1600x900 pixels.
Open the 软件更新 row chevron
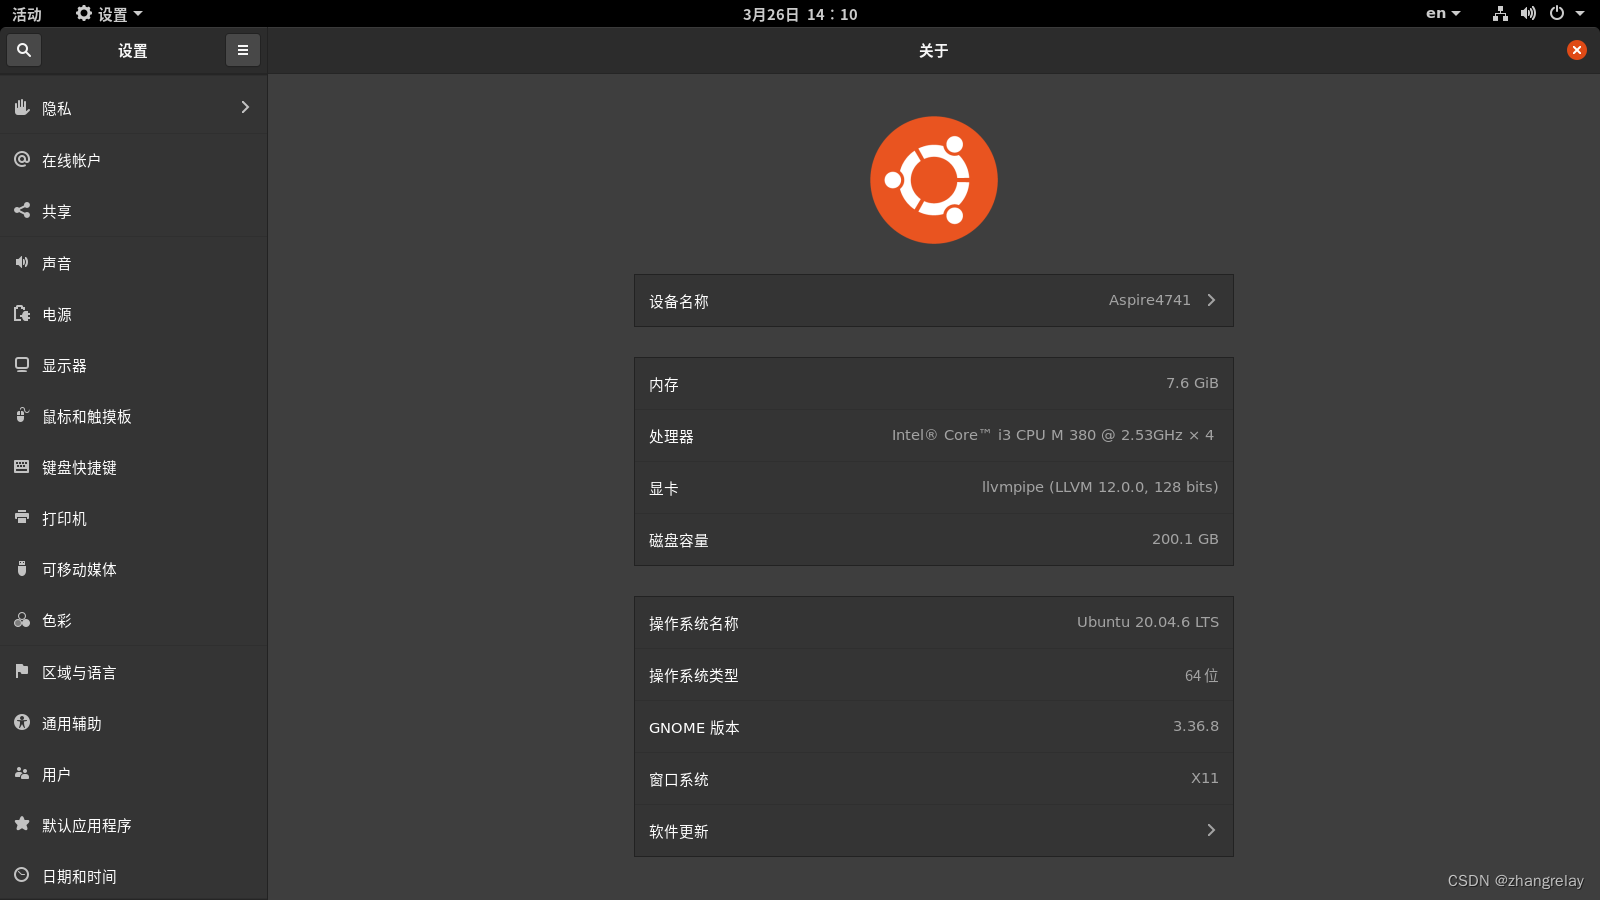click(1211, 830)
